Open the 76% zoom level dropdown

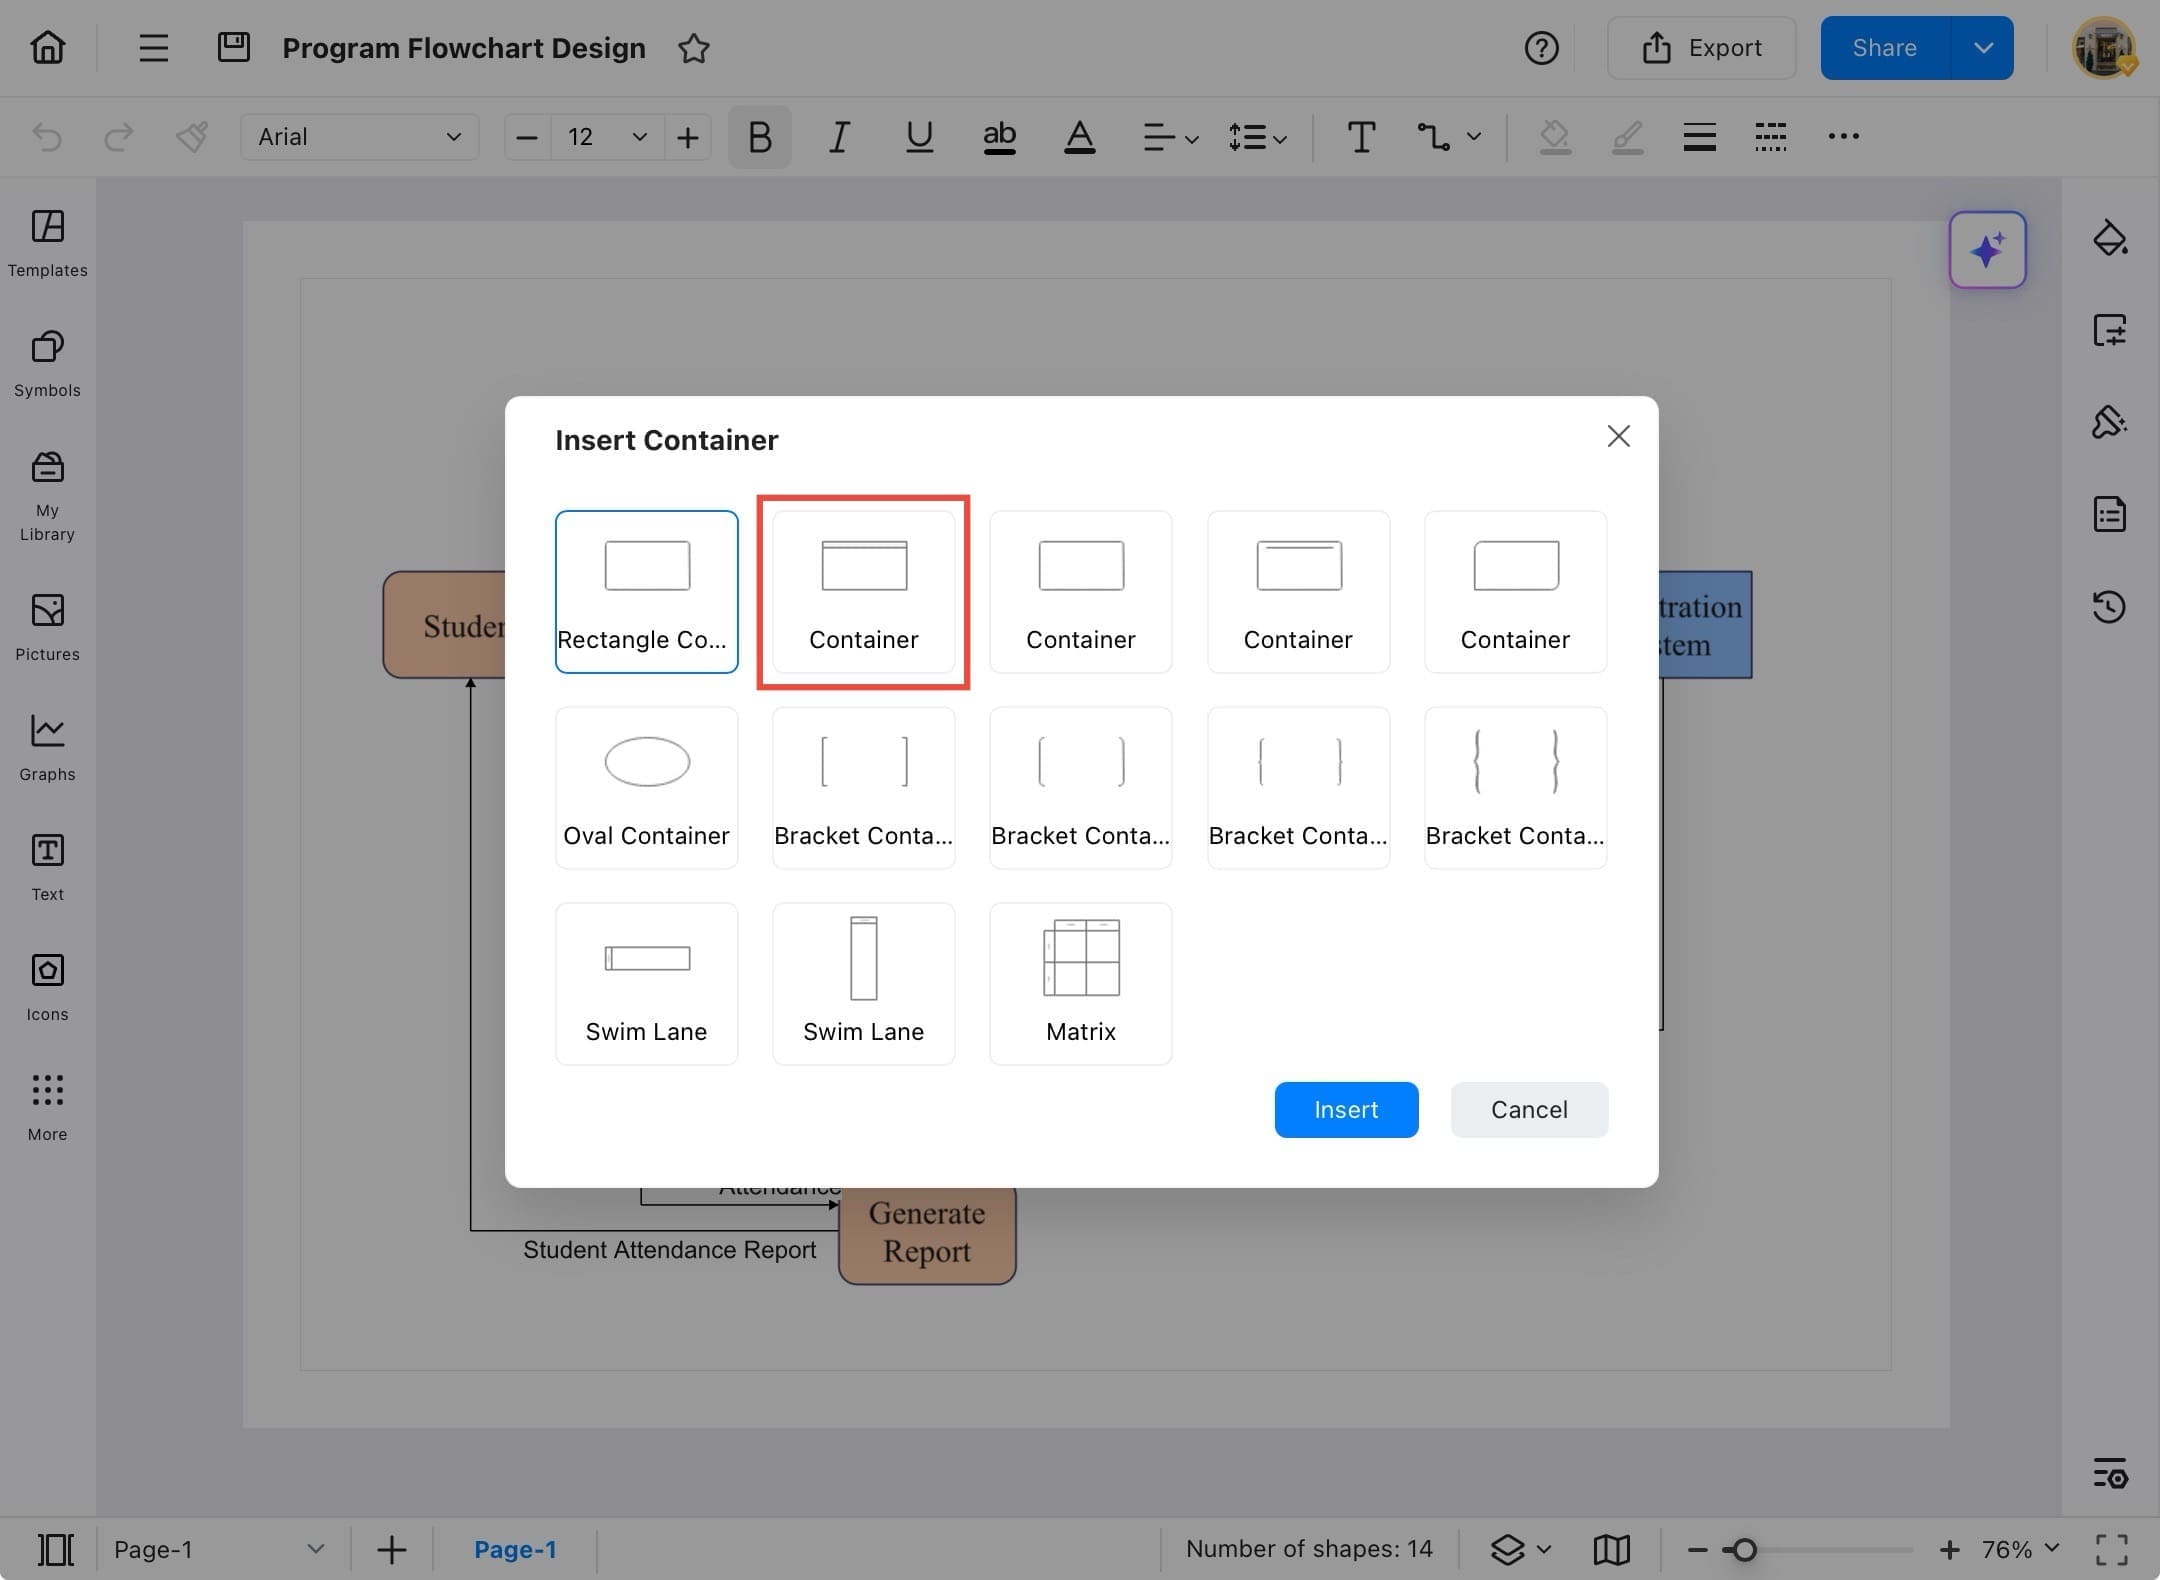(2020, 1549)
